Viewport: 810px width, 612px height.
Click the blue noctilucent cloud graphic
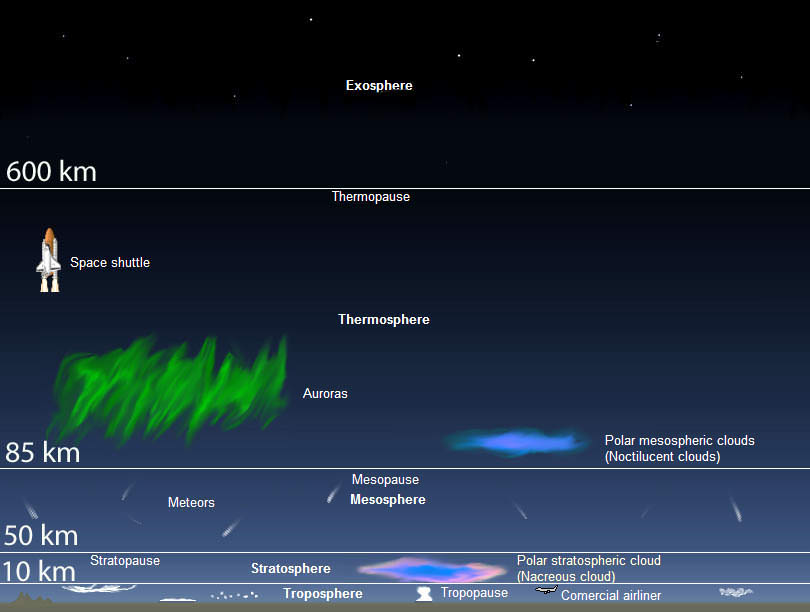tap(516, 441)
